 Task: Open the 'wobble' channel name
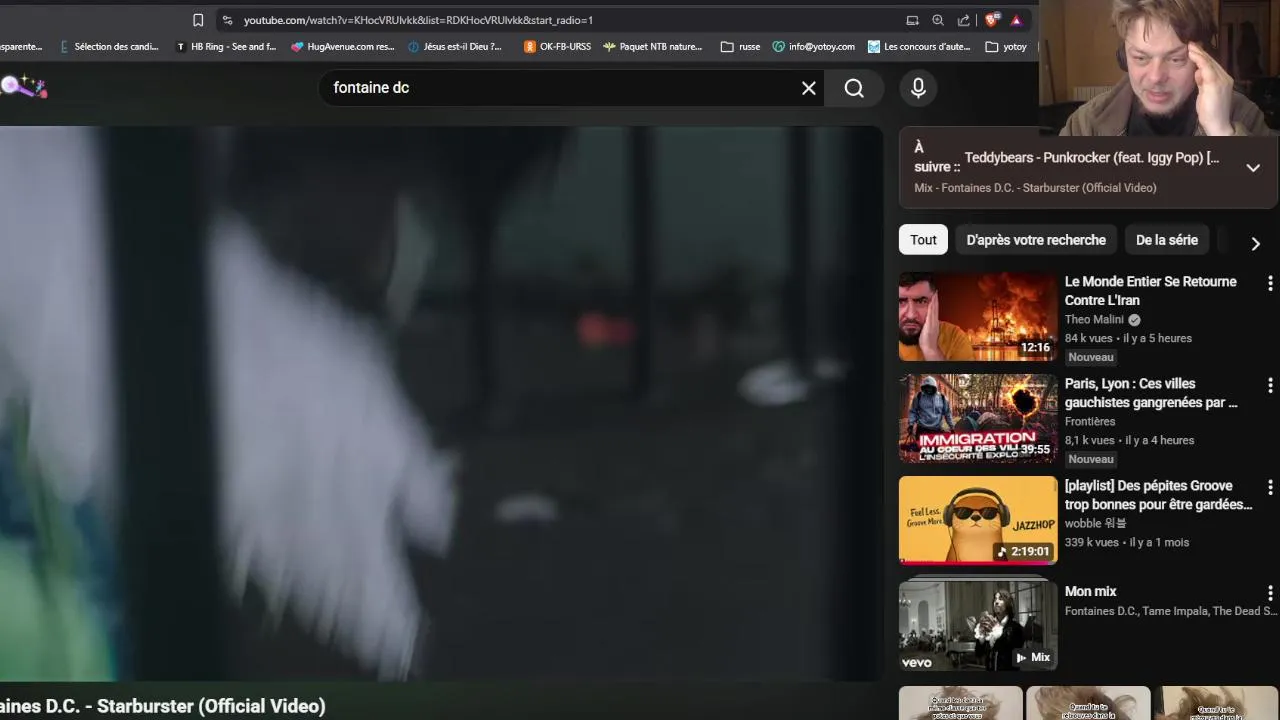1096,524
